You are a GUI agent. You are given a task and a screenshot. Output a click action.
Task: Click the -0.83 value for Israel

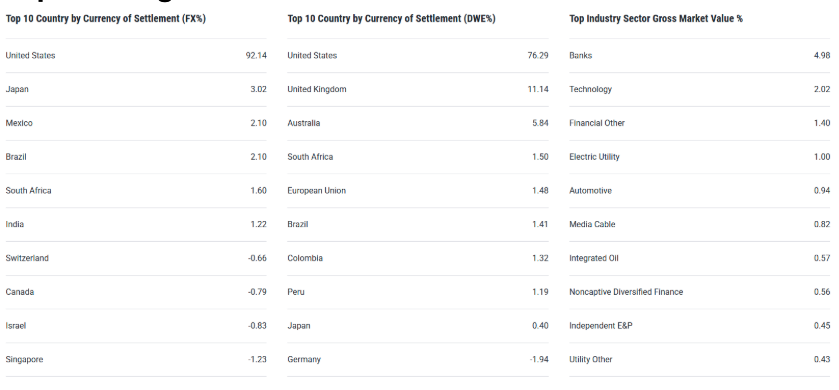pyautogui.click(x=257, y=326)
